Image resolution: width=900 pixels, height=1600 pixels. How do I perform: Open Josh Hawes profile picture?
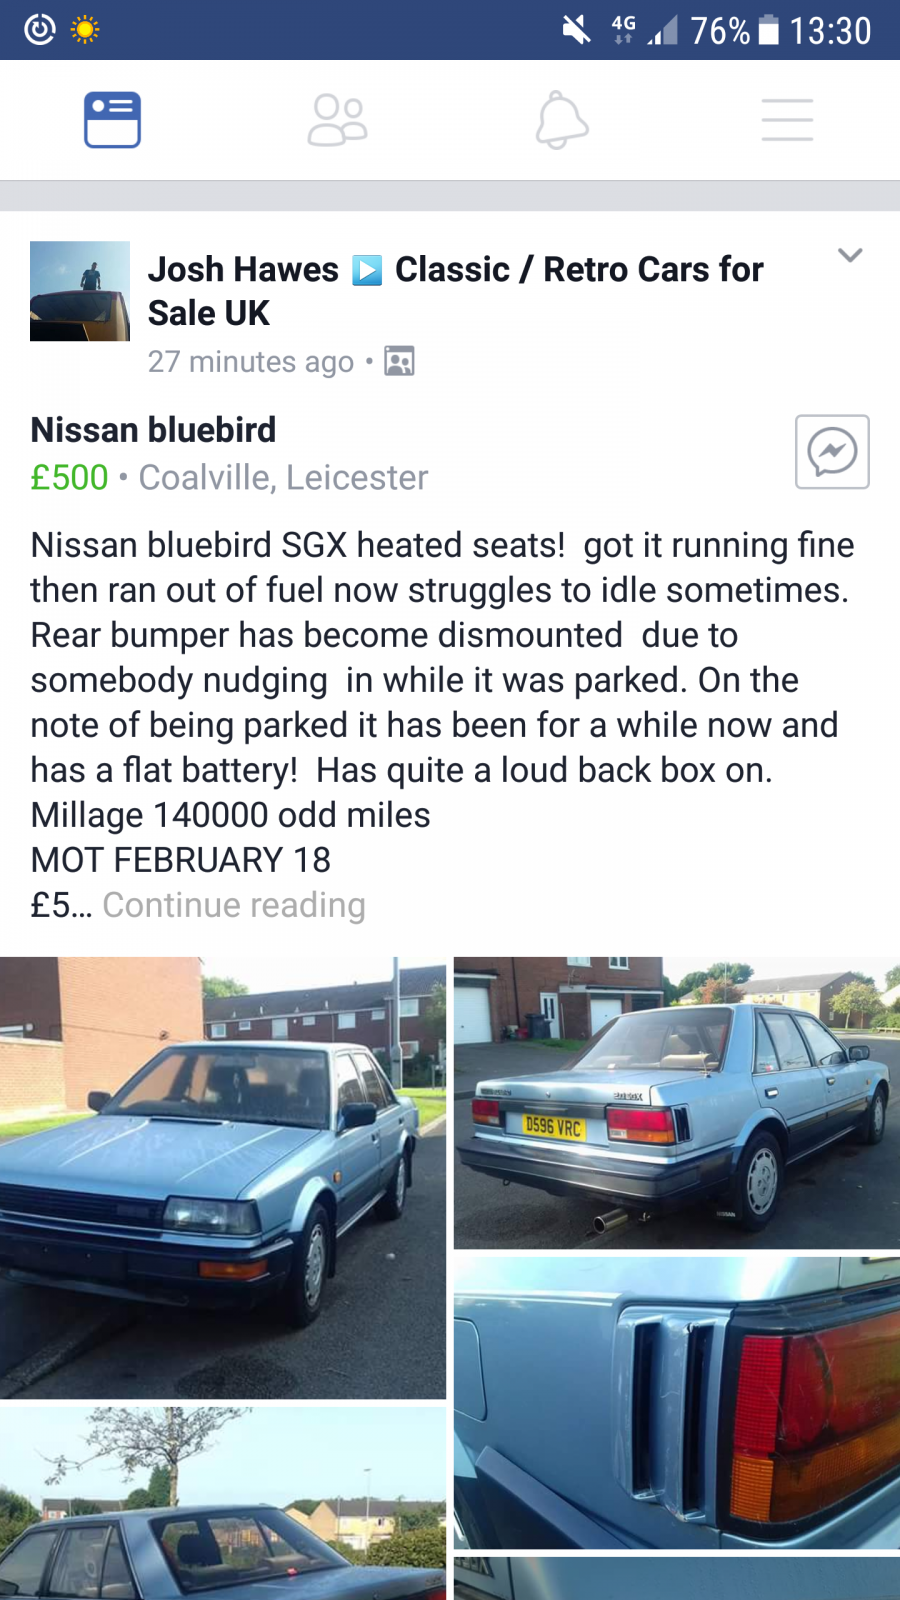coord(80,291)
